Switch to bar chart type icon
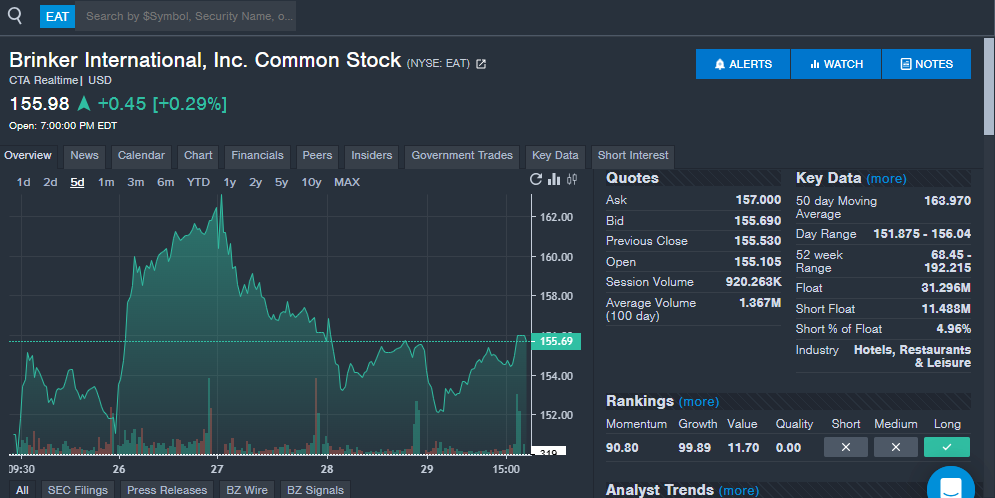The width and height of the screenshot is (995, 498). pyautogui.click(x=554, y=180)
